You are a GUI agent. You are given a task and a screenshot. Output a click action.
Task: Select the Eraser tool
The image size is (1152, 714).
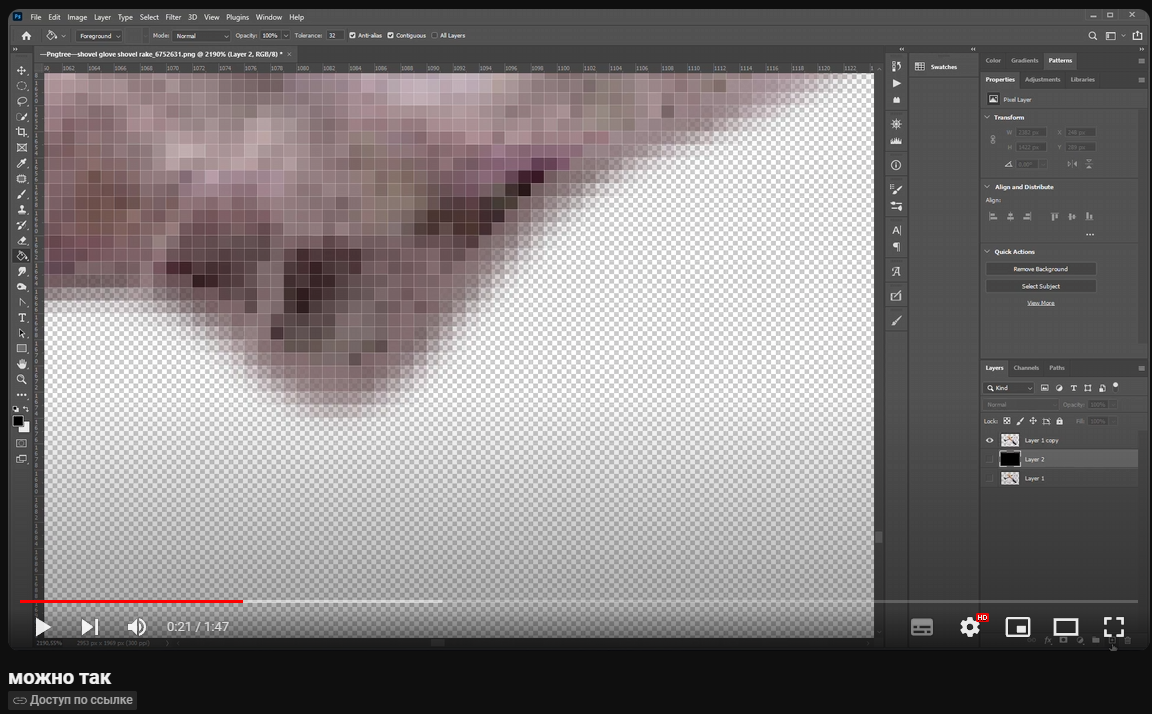tap(22, 240)
